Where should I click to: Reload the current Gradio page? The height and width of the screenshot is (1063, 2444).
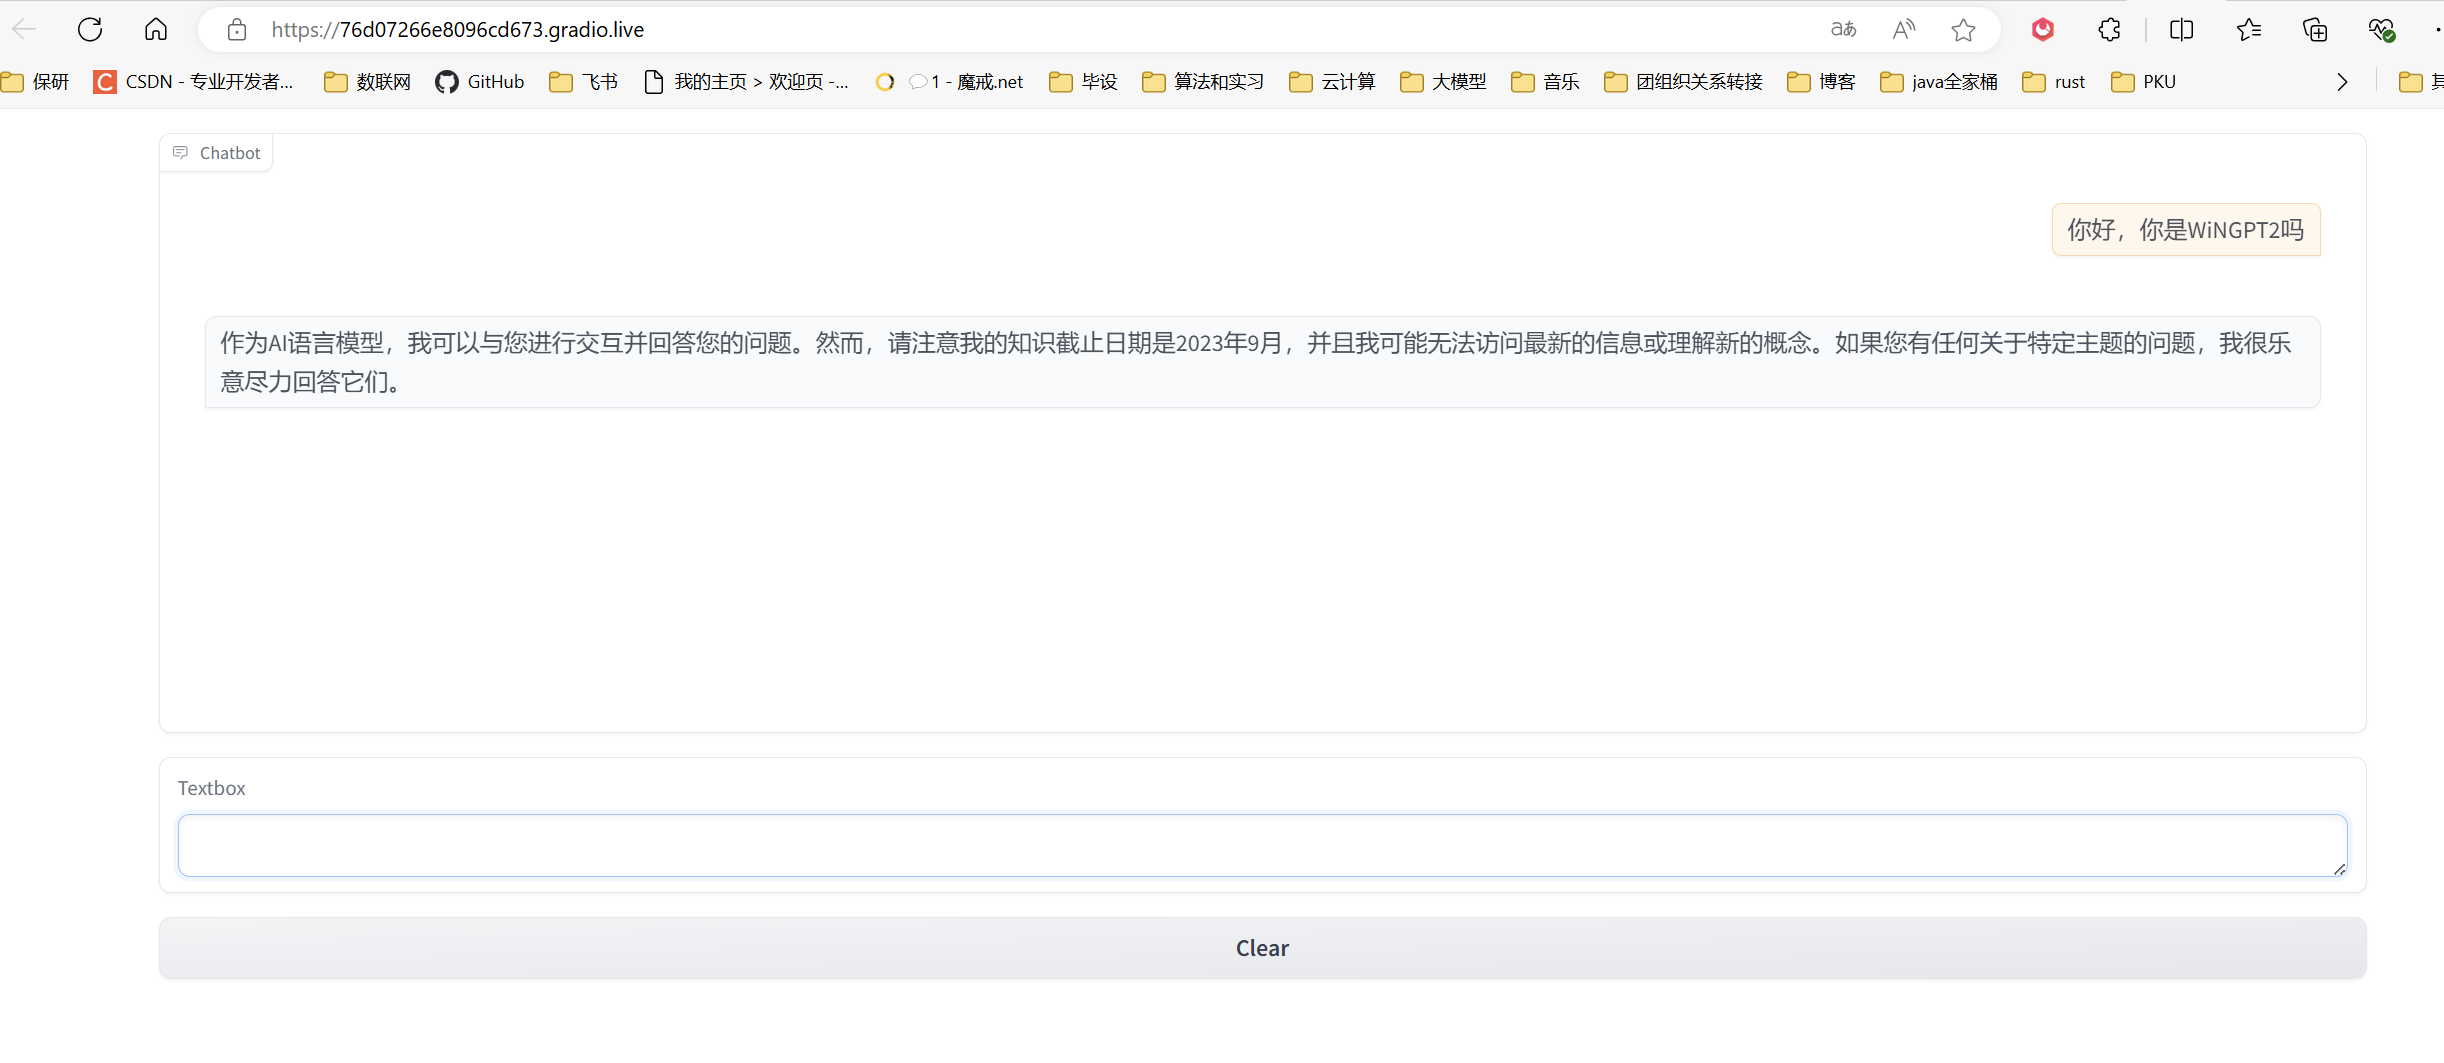(x=90, y=29)
